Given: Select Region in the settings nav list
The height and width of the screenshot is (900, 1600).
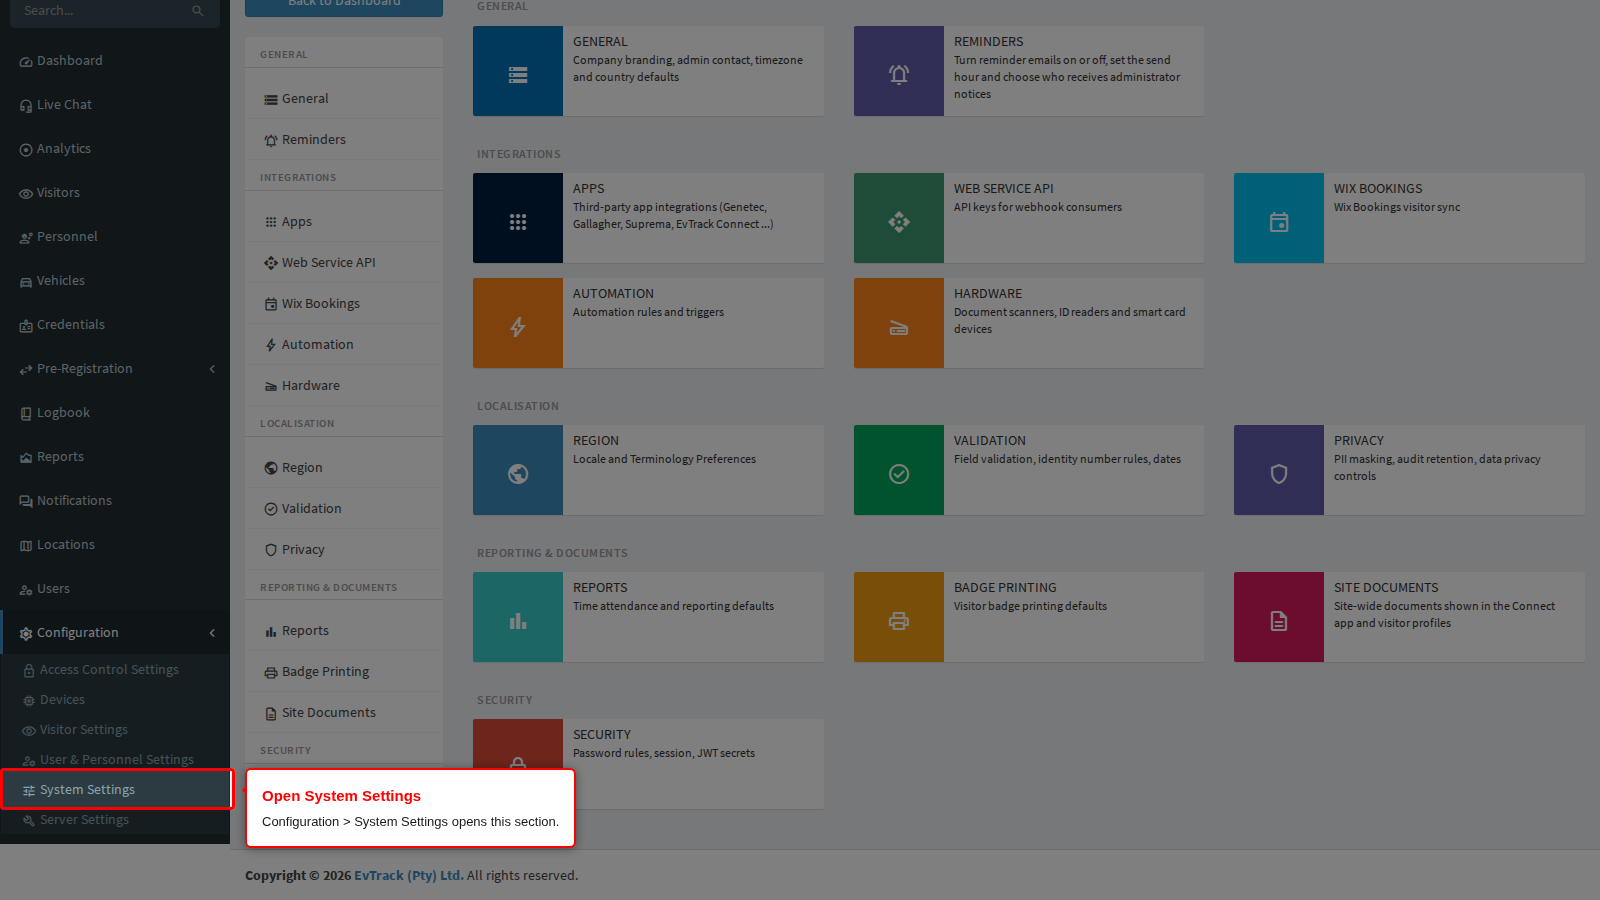Looking at the screenshot, I should tap(344, 468).
